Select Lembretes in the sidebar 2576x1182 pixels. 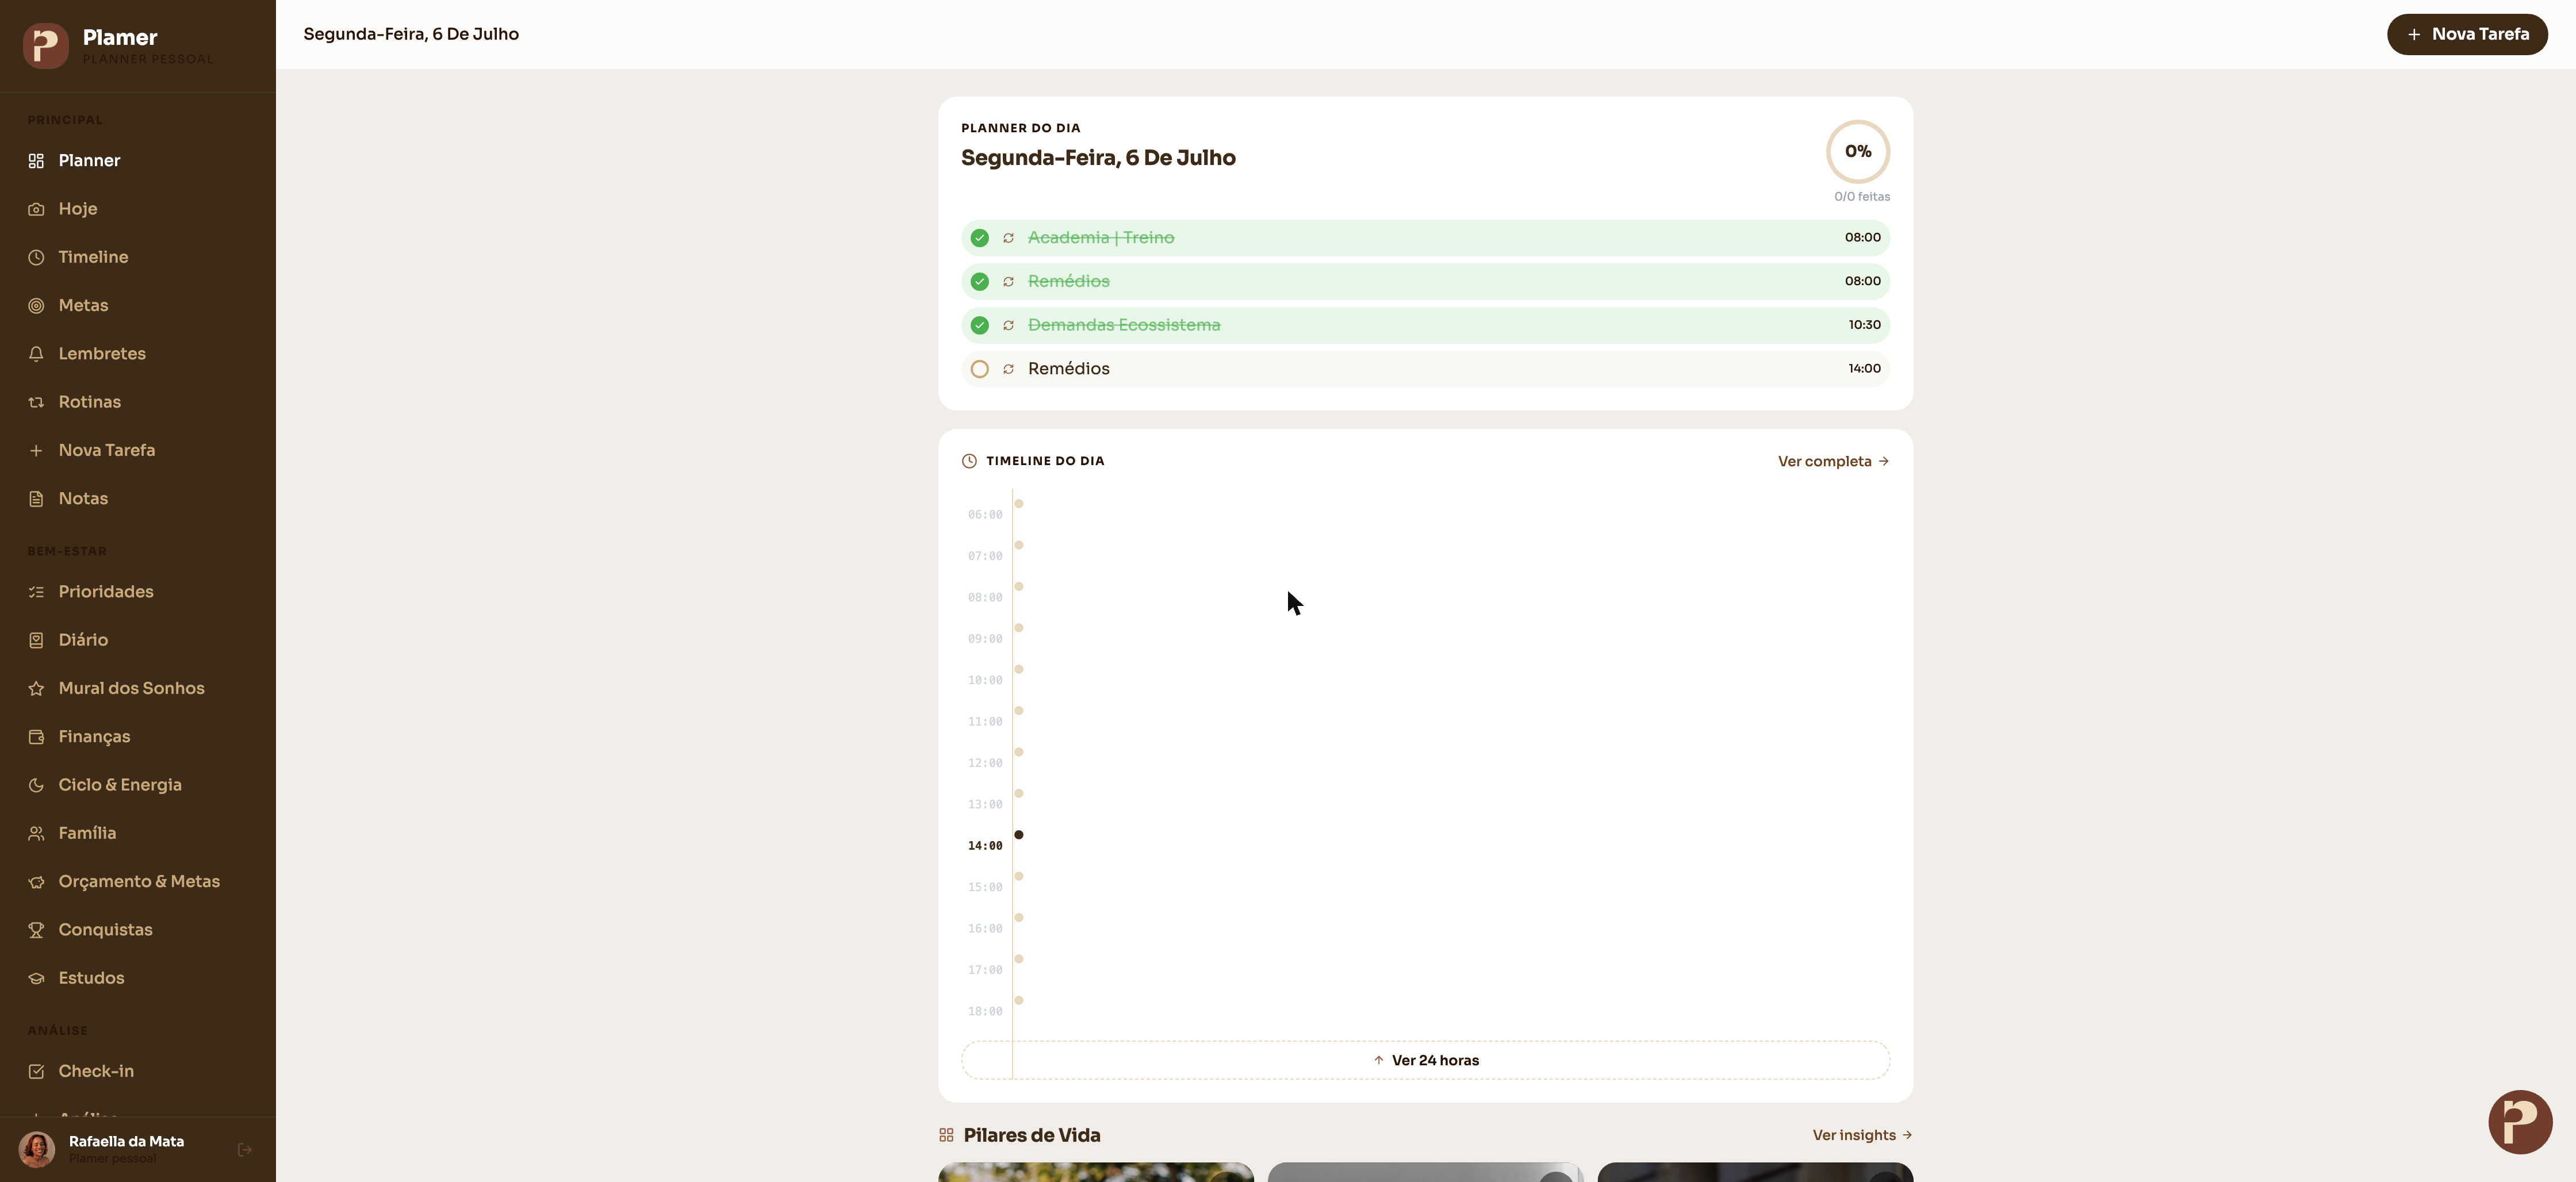138,354
